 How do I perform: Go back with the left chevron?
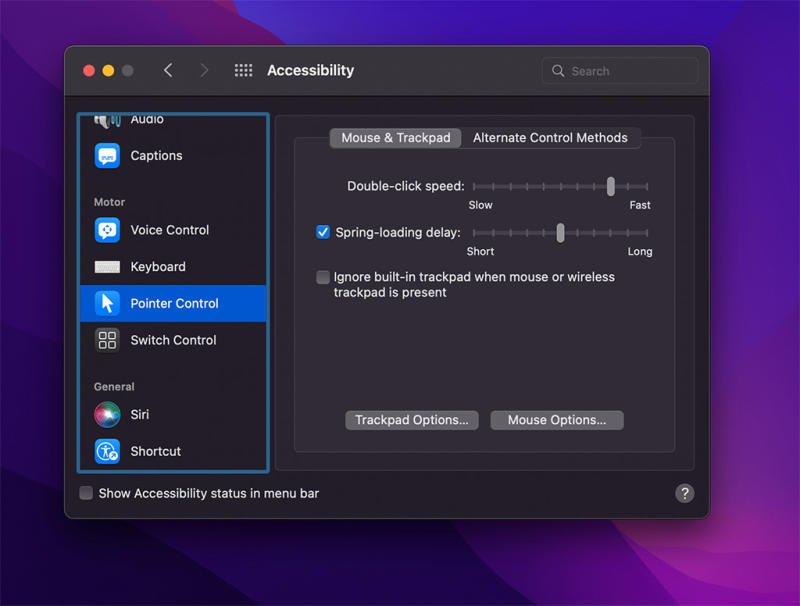tap(168, 70)
